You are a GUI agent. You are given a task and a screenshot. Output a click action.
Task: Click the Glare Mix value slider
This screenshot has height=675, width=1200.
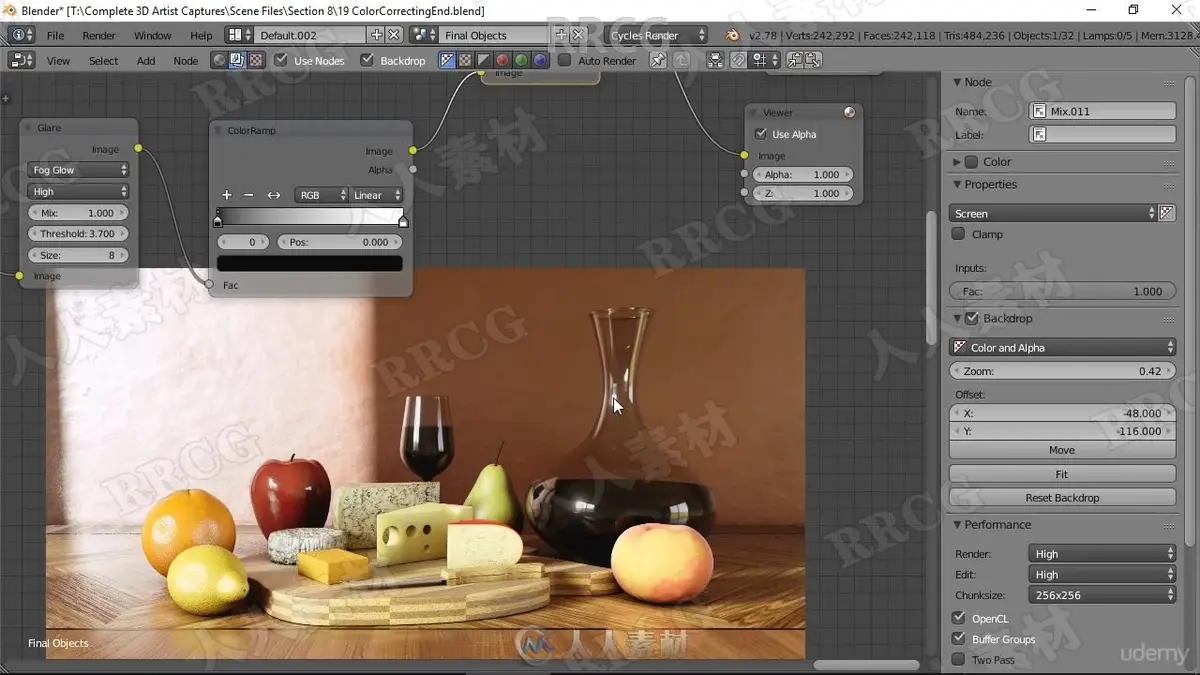point(79,213)
